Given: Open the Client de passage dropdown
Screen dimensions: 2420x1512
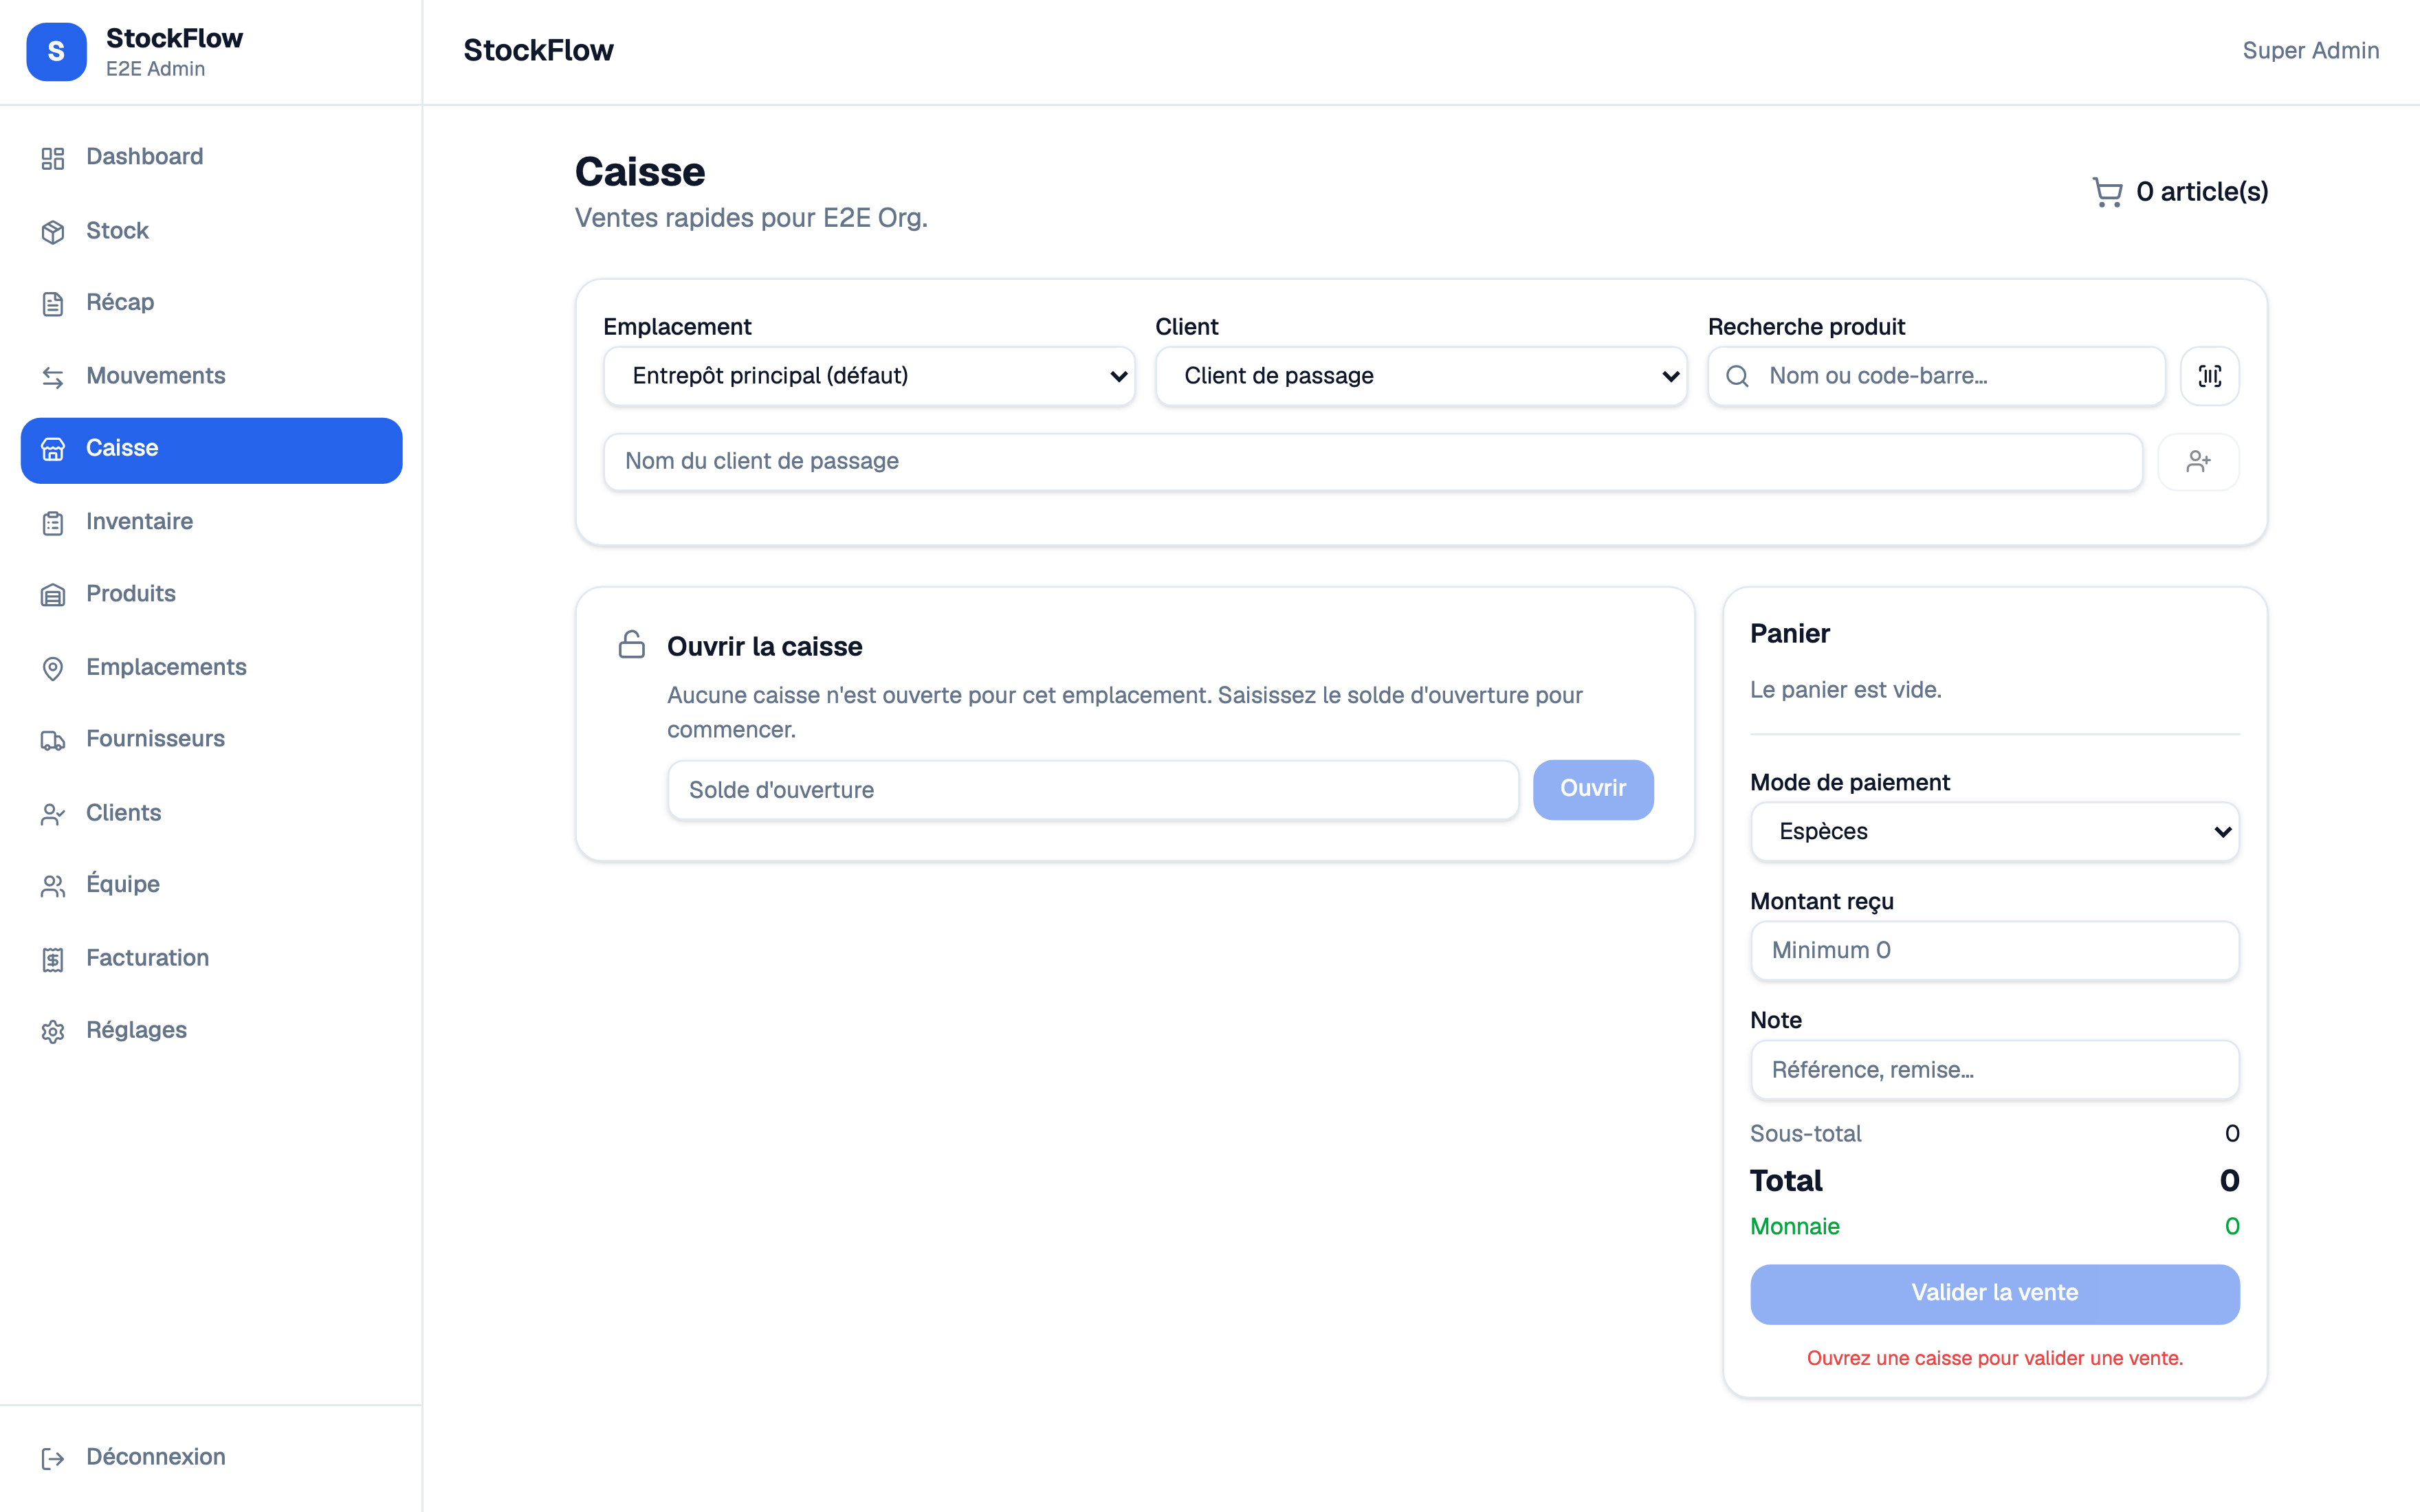Looking at the screenshot, I should click(1421, 376).
